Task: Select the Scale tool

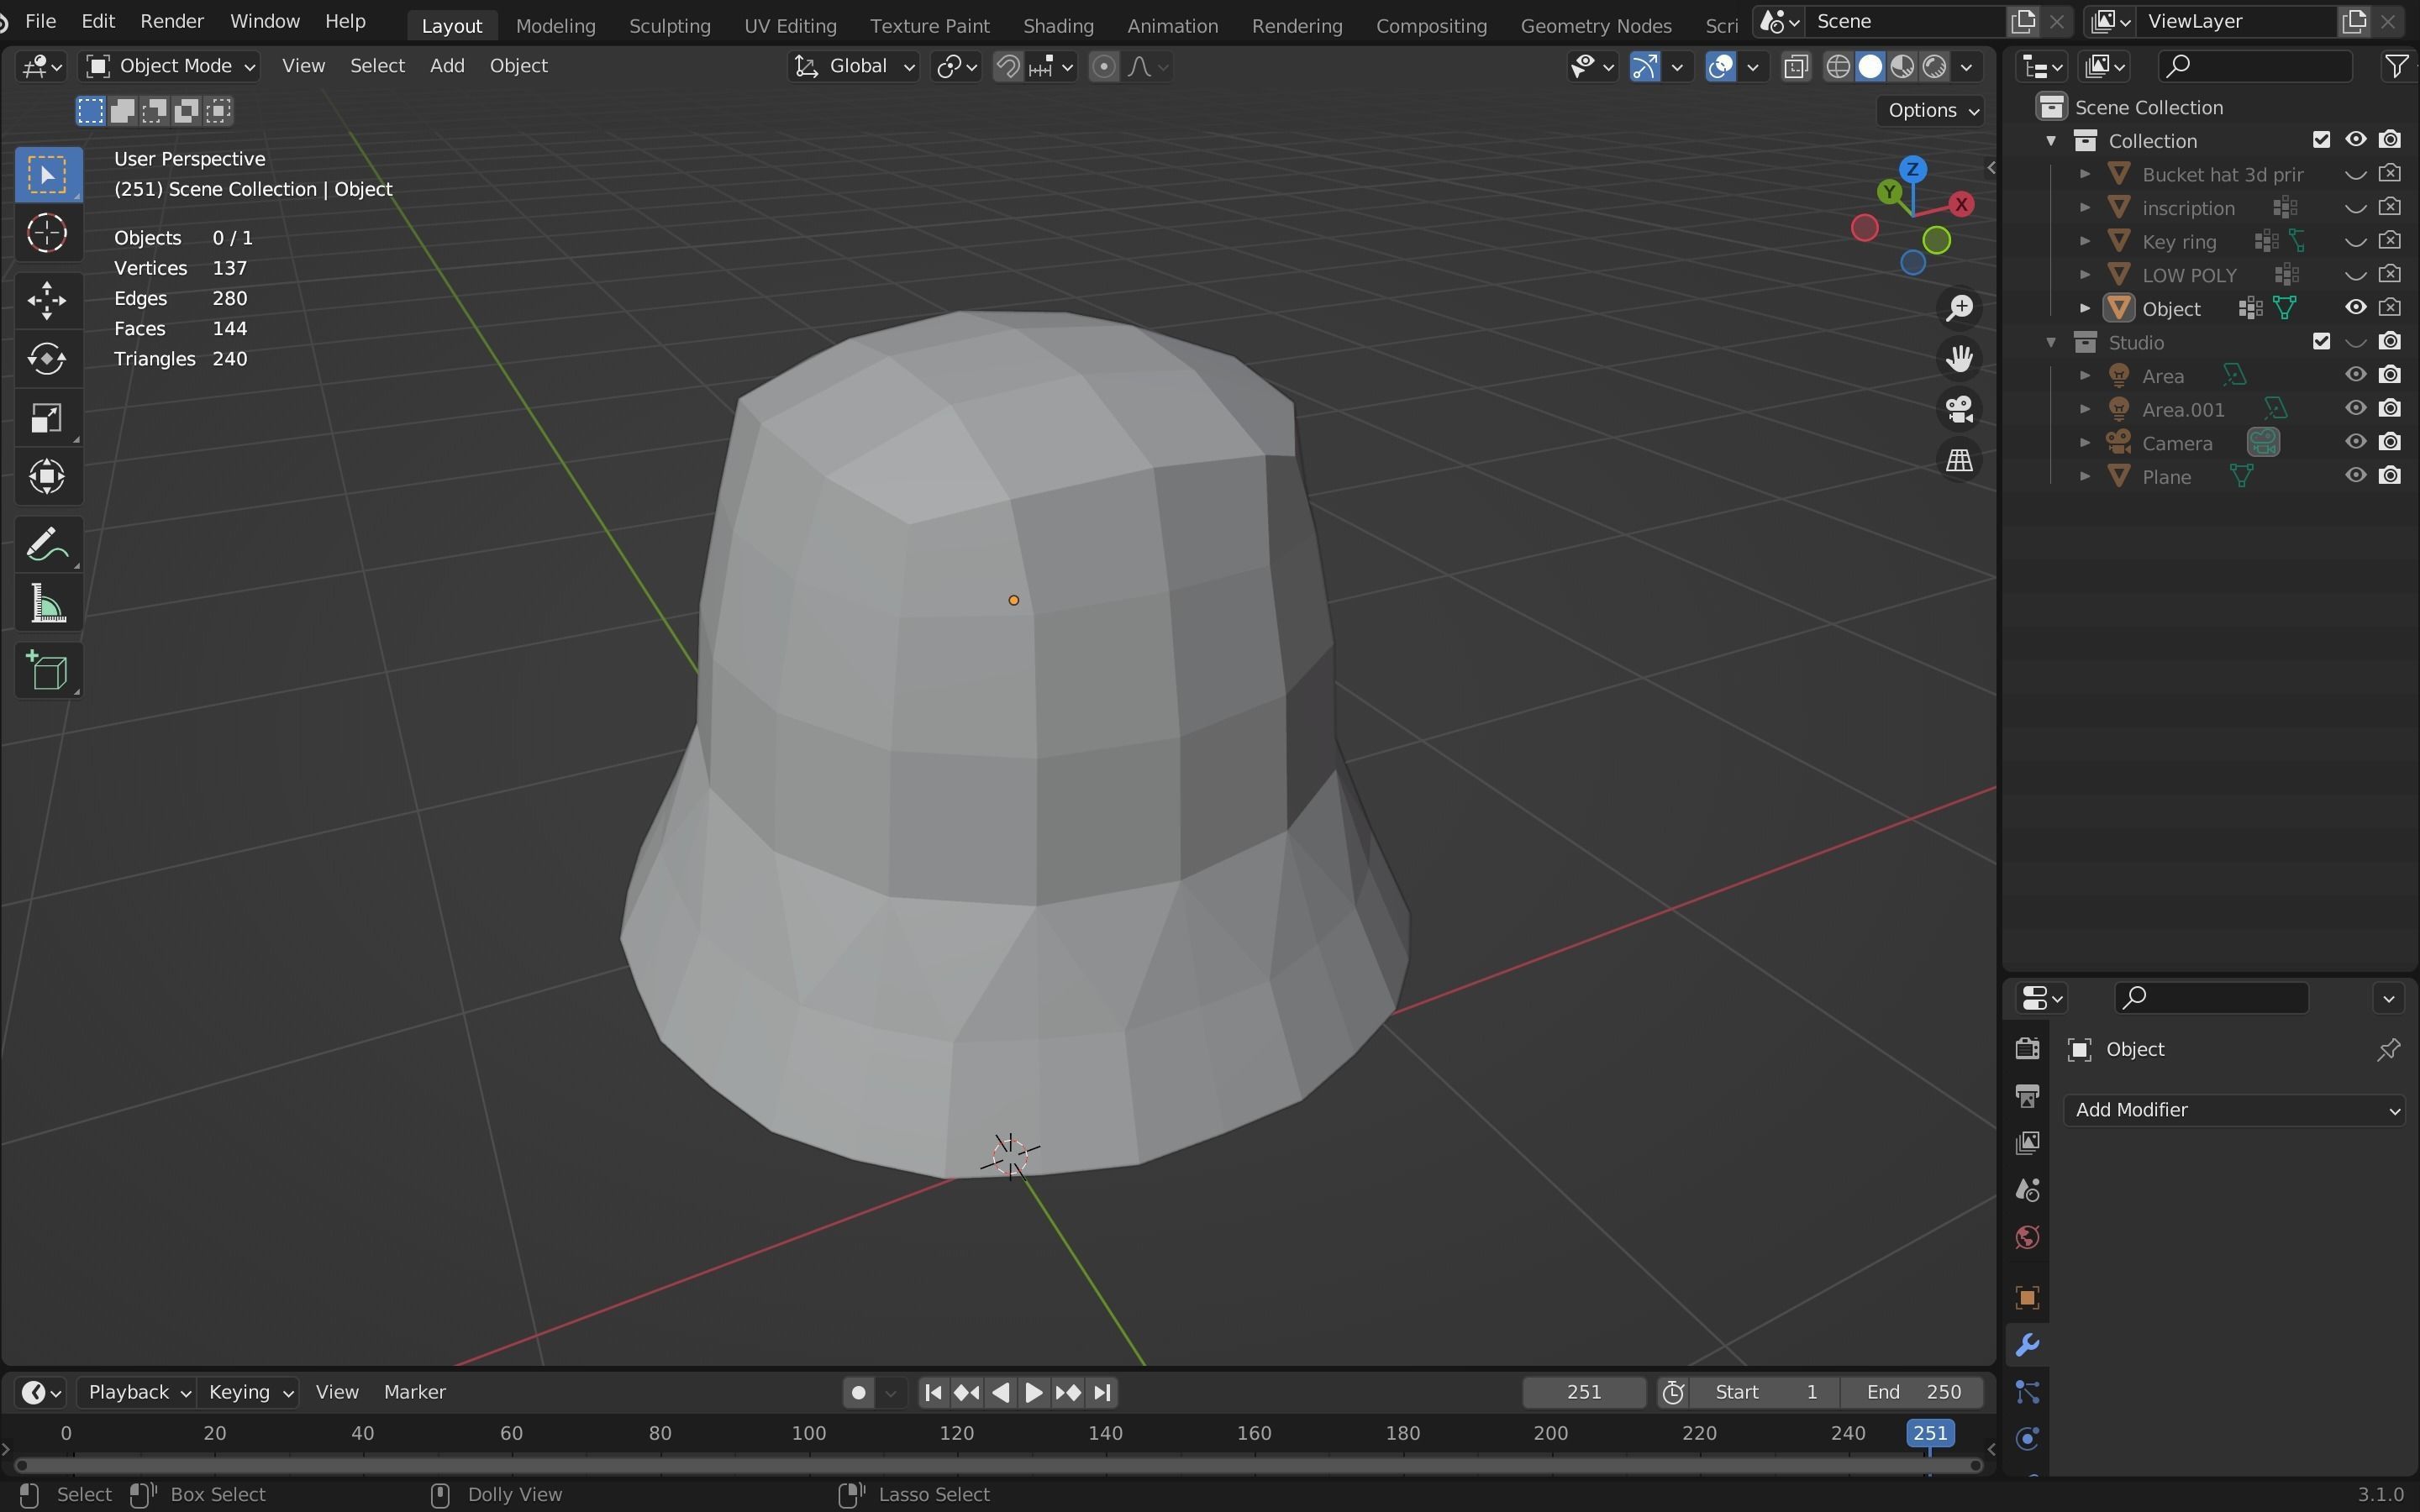Action: (x=47, y=418)
